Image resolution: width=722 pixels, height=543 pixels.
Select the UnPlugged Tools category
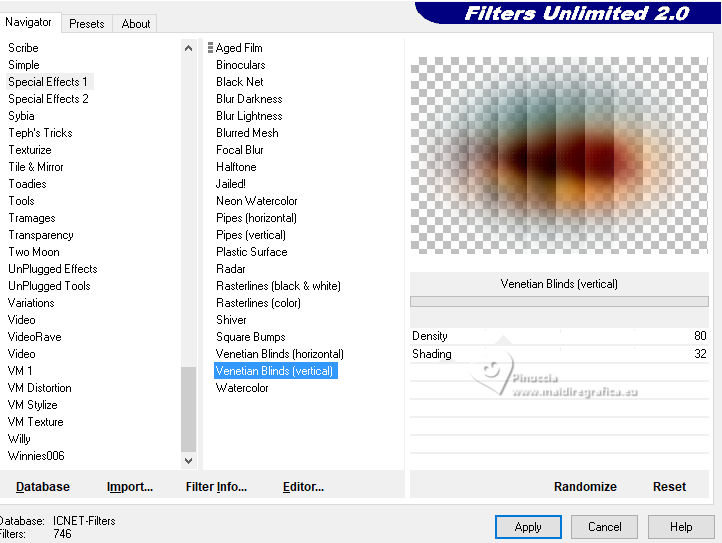tap(49, 286)
